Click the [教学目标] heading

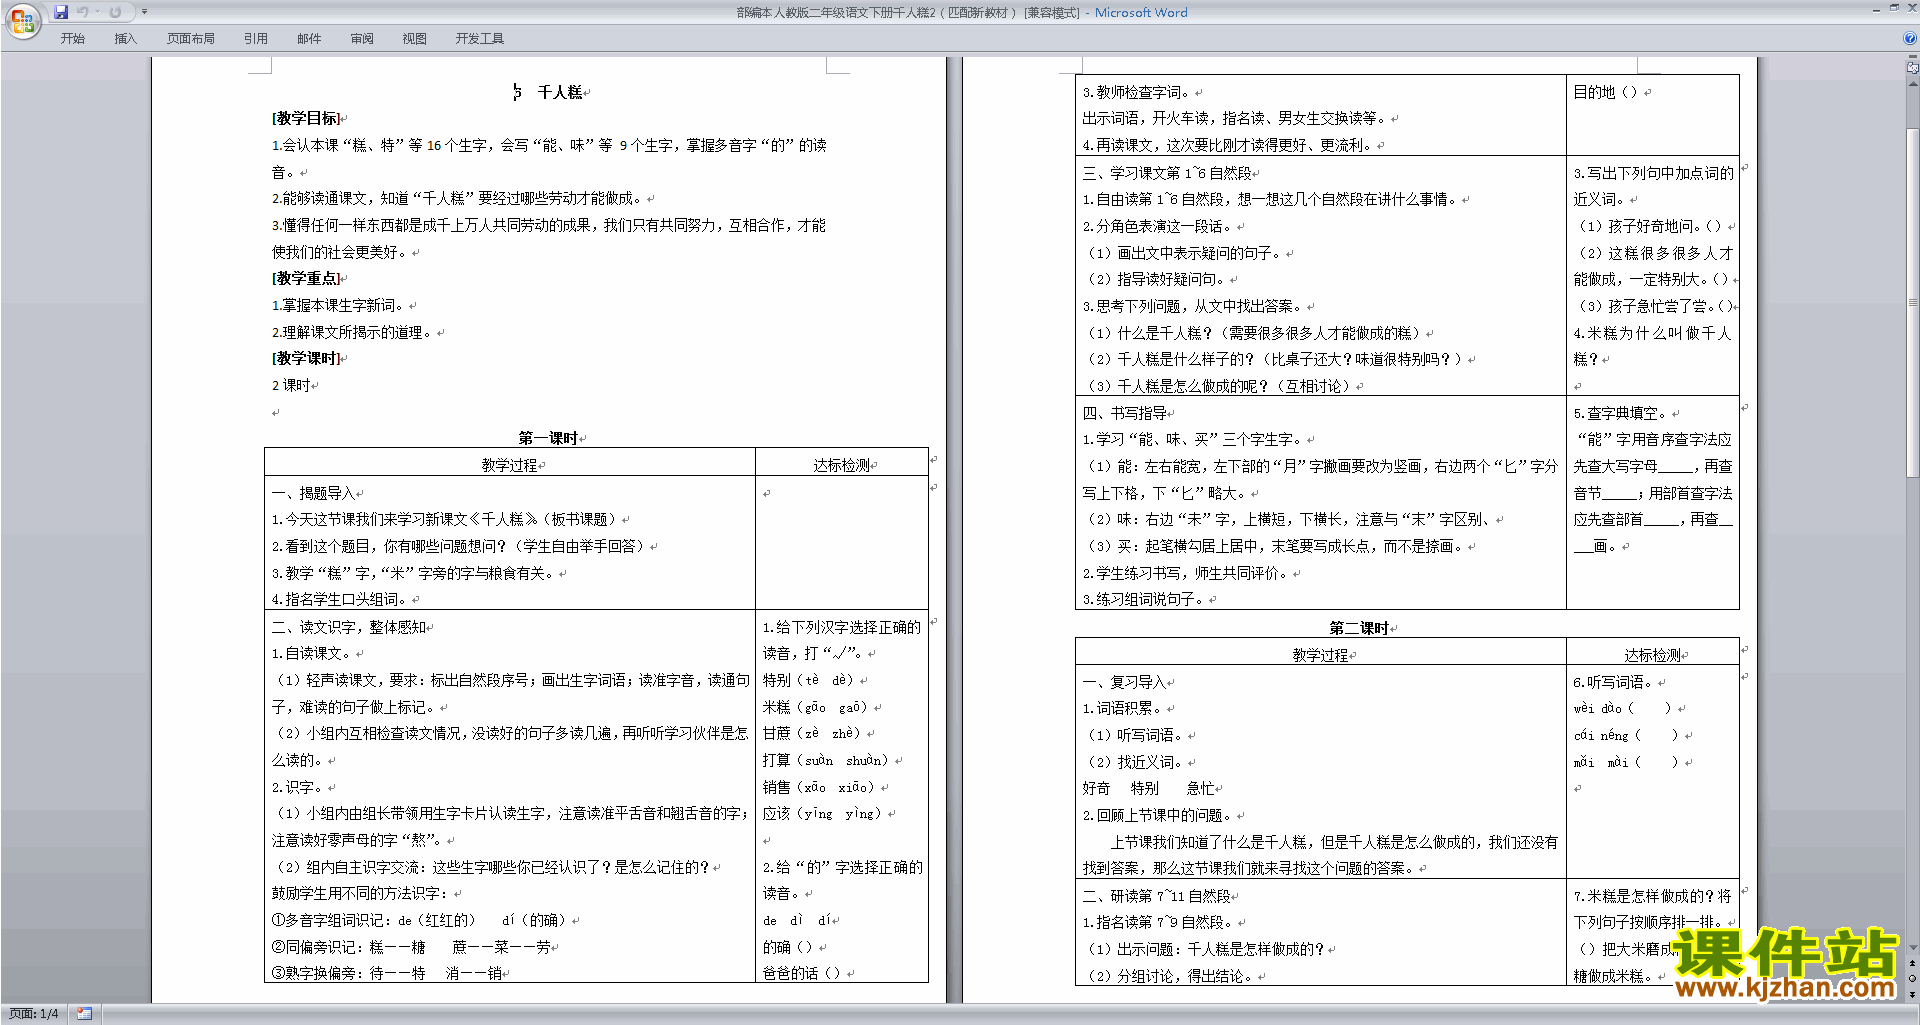[306, 118]
